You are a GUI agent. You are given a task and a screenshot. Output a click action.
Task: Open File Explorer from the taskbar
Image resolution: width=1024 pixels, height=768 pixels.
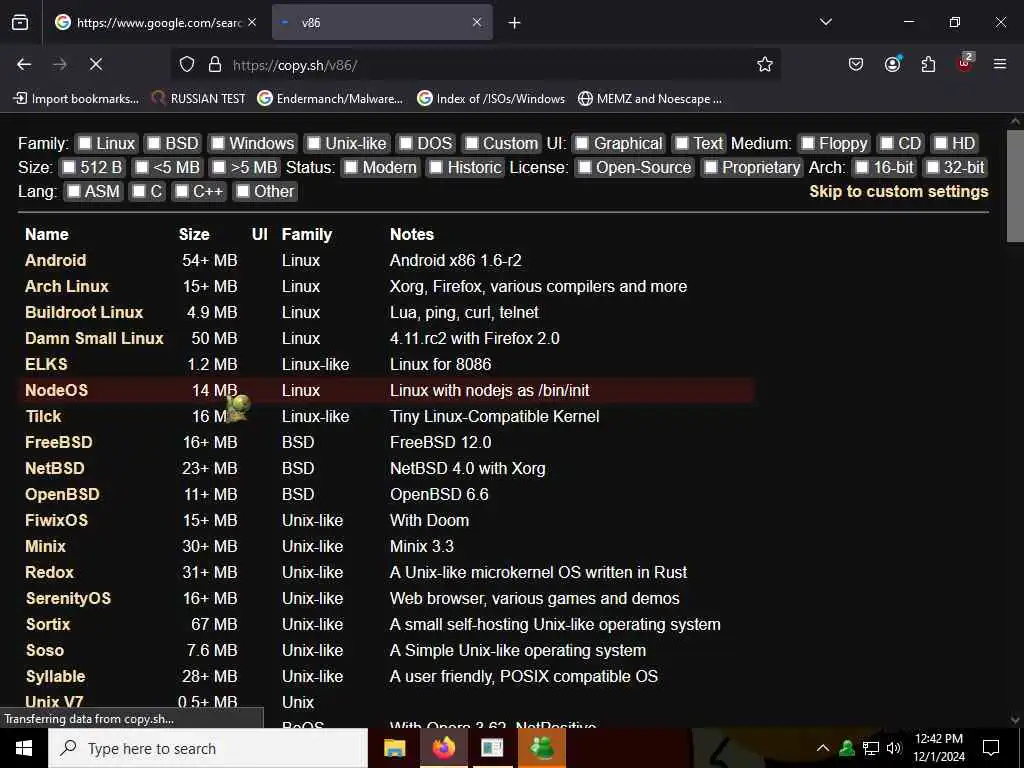point(394,748)
